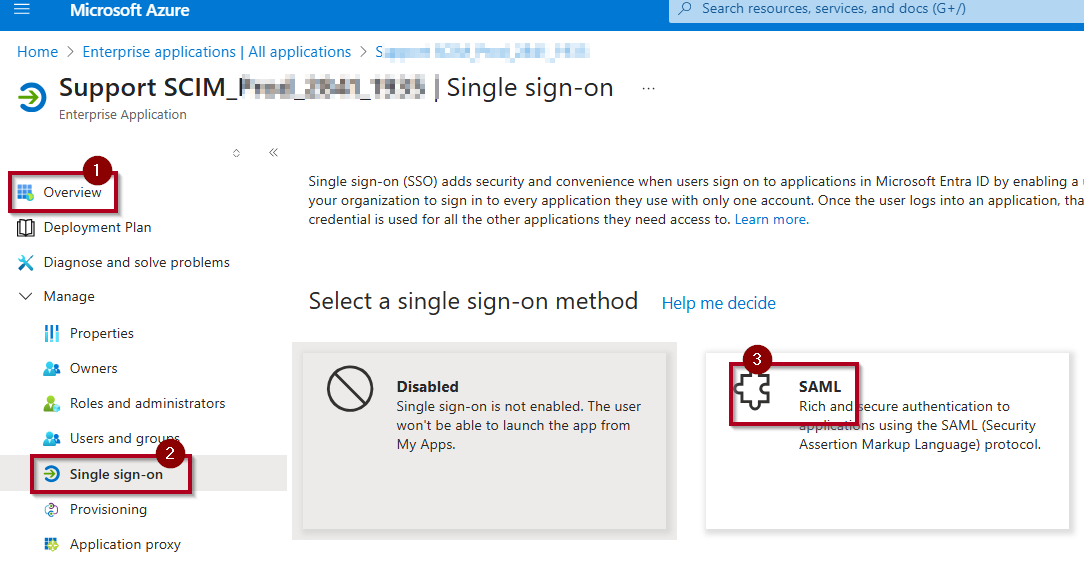Open Enterprise applications | All applications breadcrumb
This screenshot has height=561, width=1084.
[216, 52]
